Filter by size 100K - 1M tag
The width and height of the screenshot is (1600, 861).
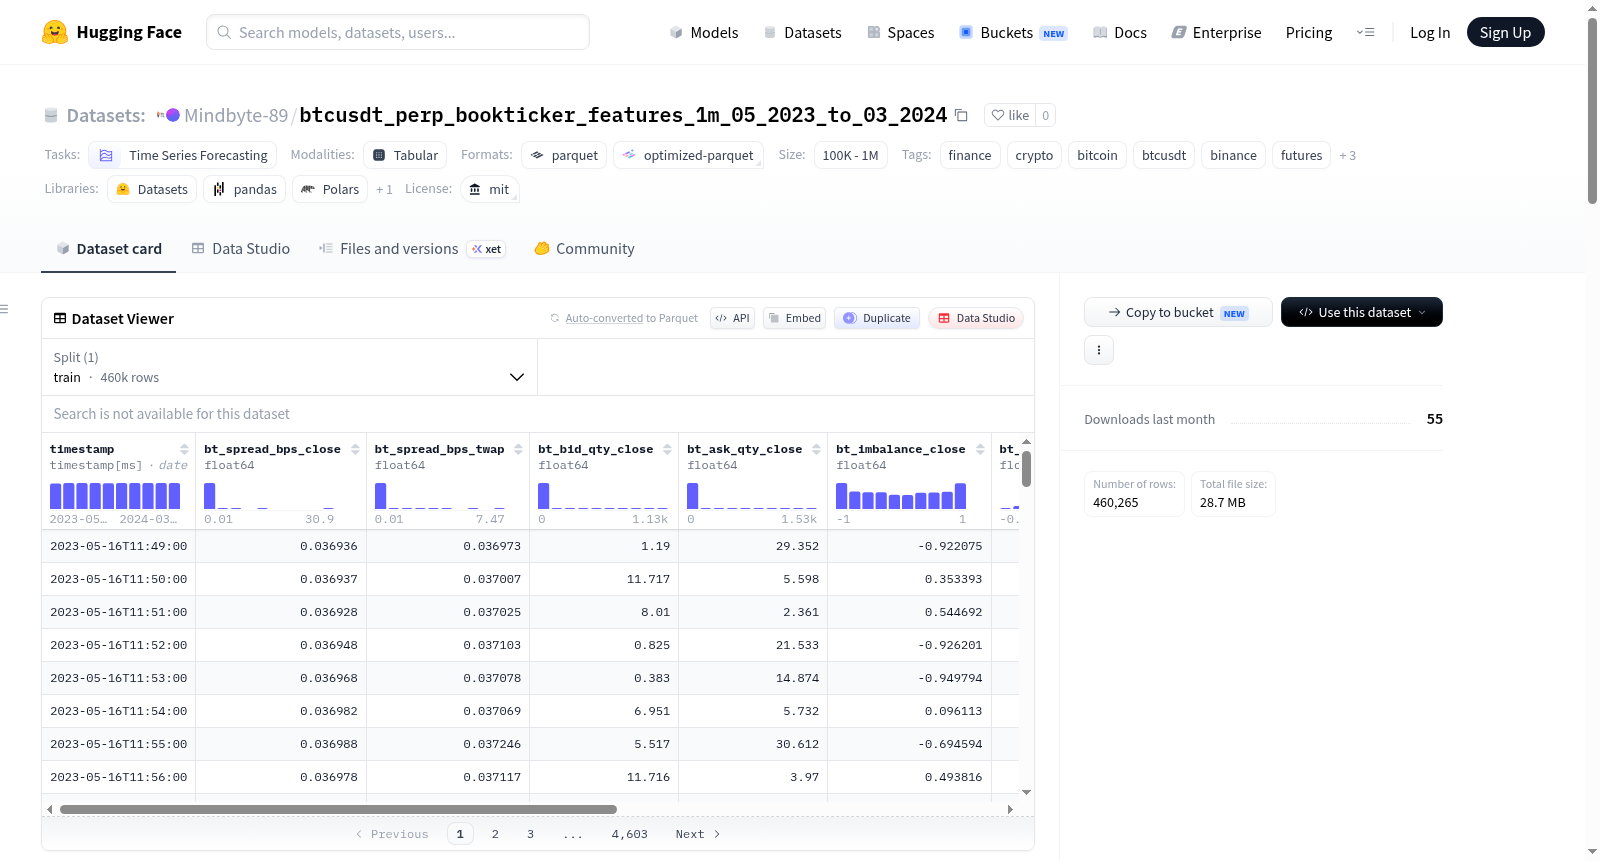click(850, 155)
